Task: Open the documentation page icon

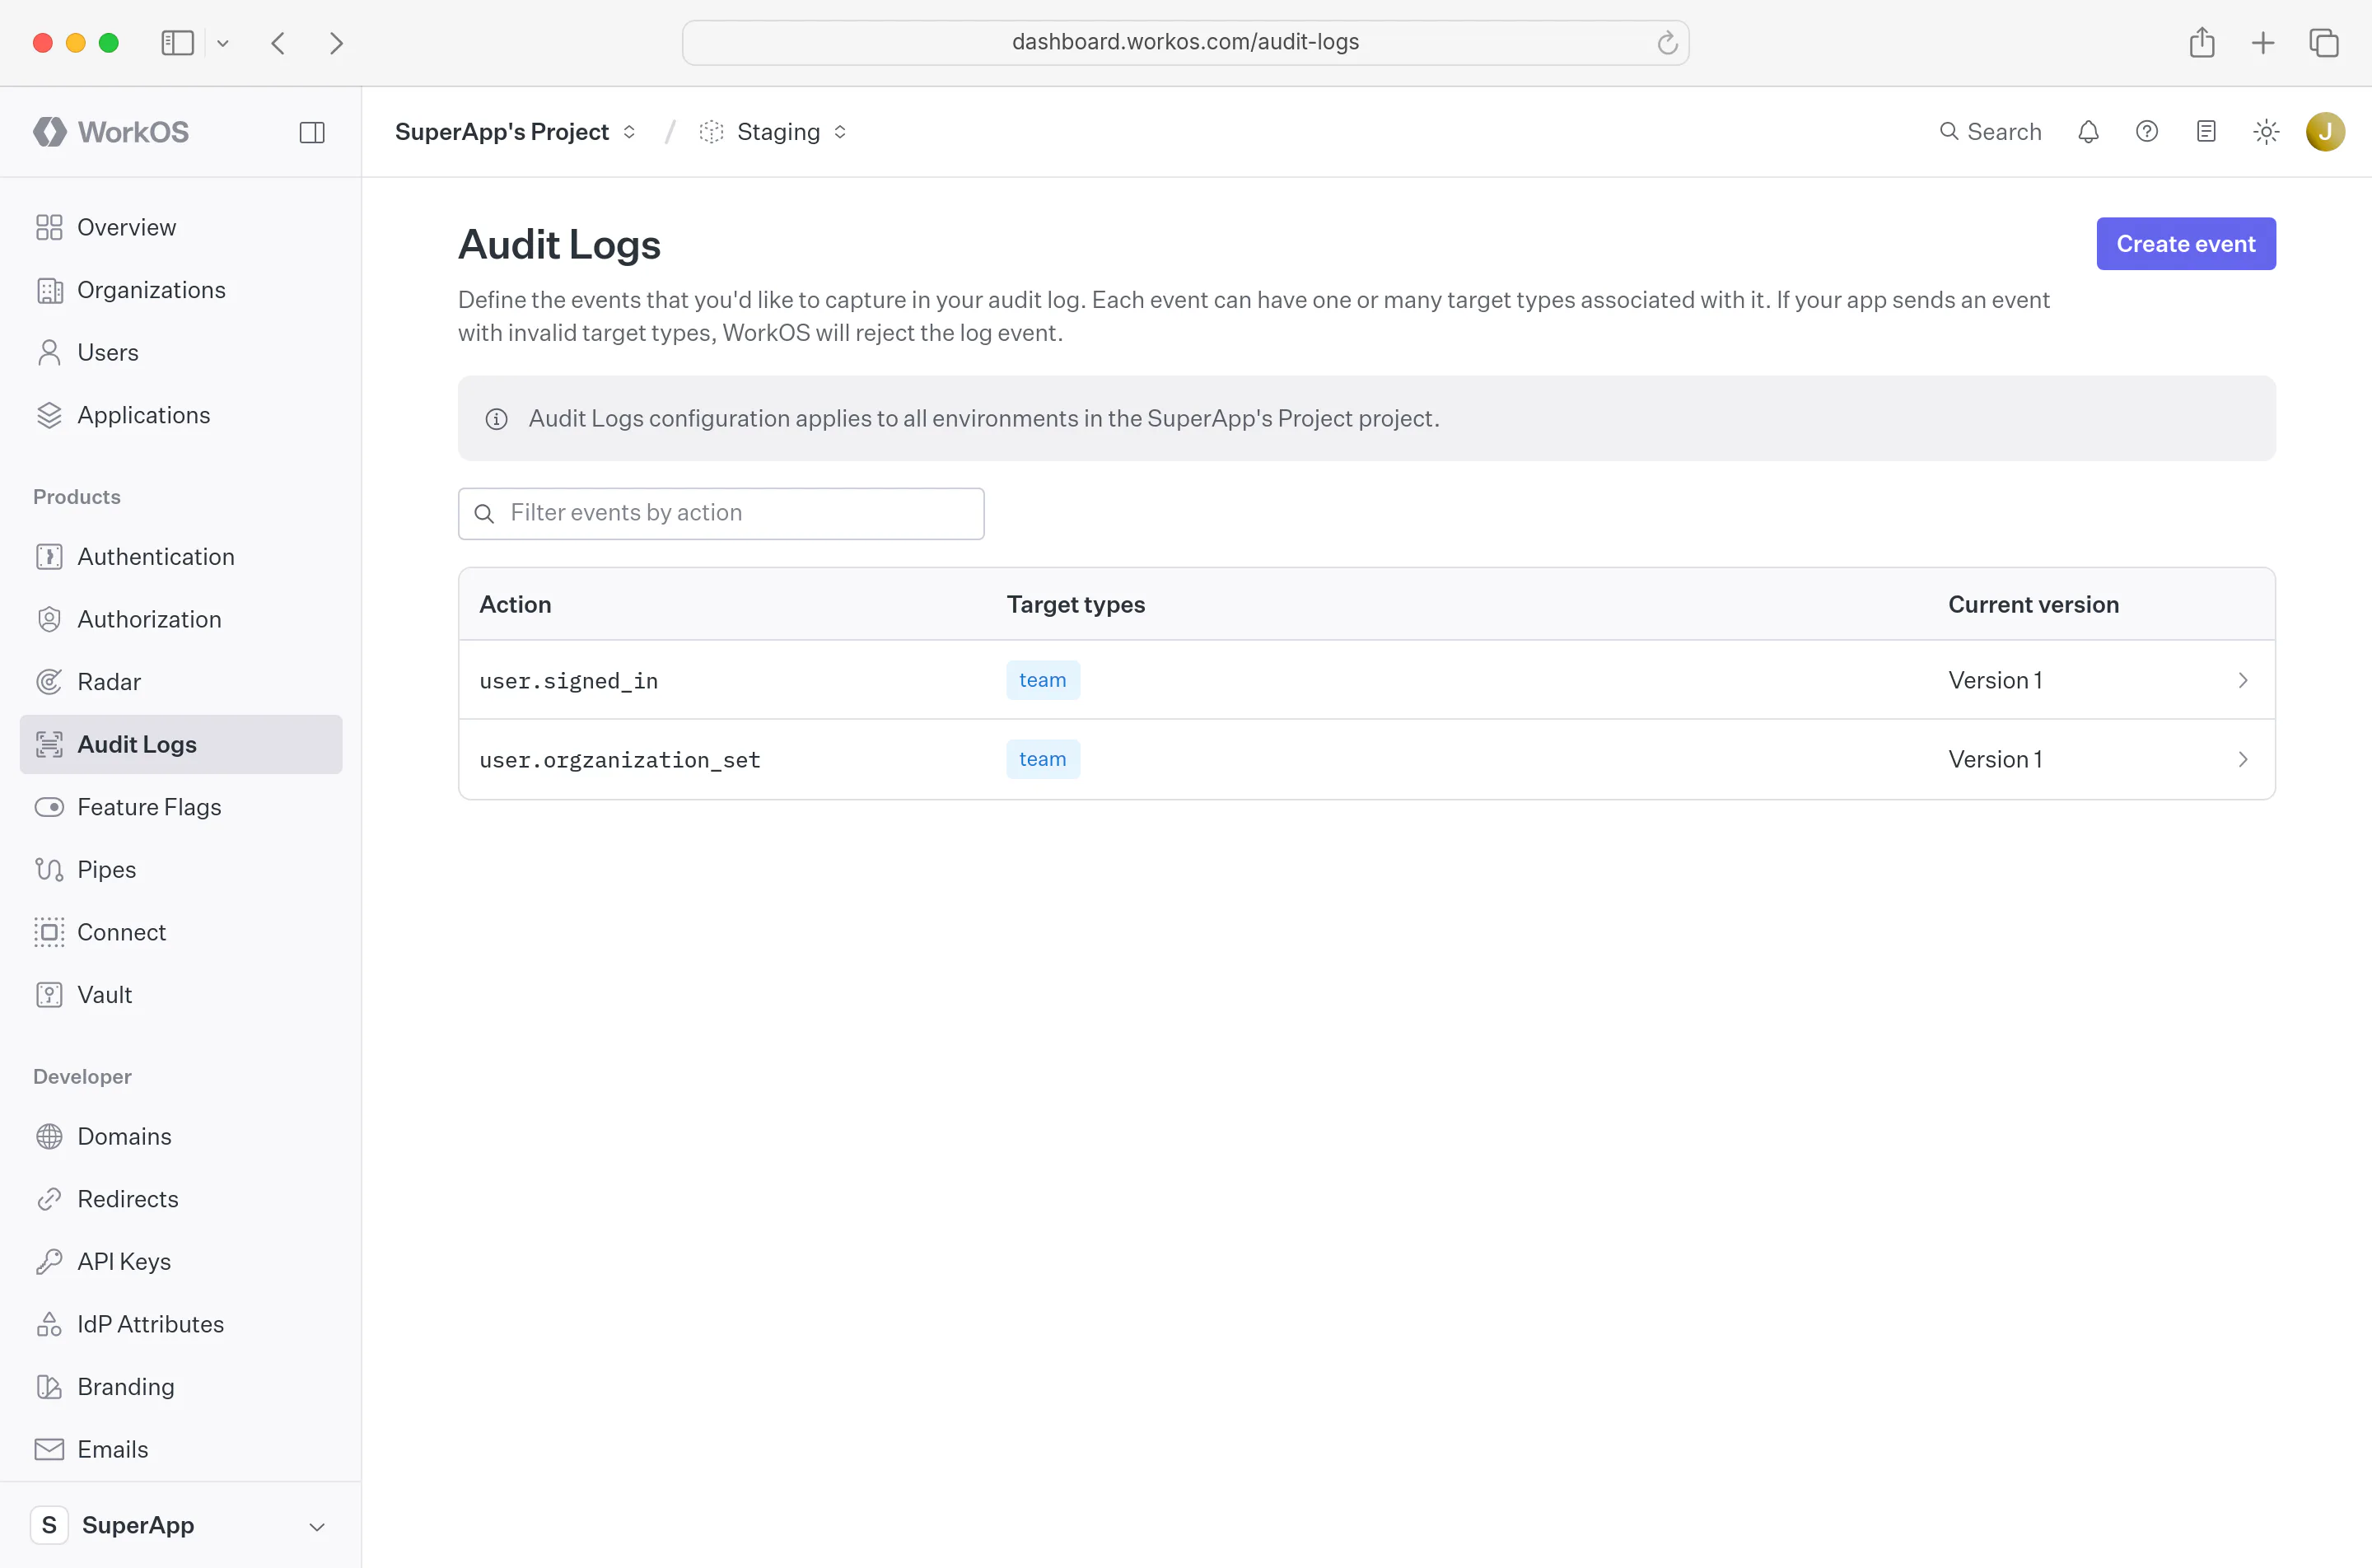Action: pos(2206,132)
